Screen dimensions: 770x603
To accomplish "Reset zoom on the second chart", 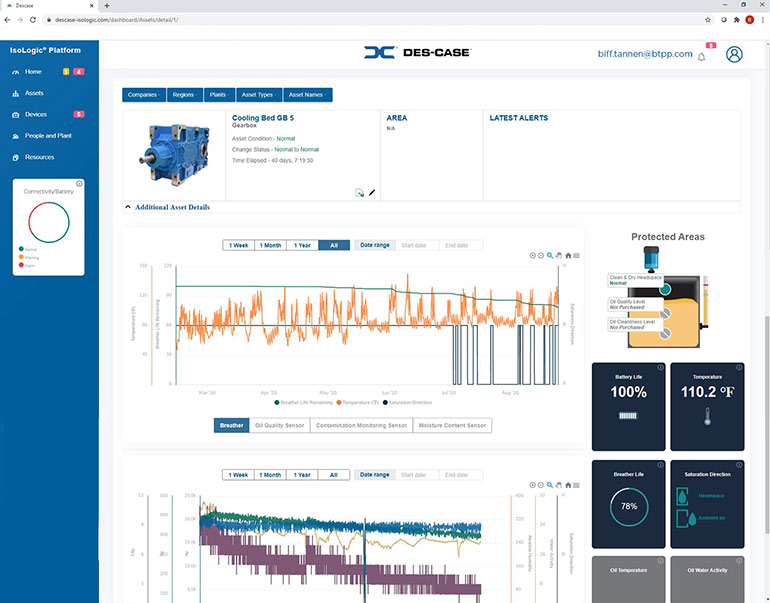I will (x=568, y=485).
